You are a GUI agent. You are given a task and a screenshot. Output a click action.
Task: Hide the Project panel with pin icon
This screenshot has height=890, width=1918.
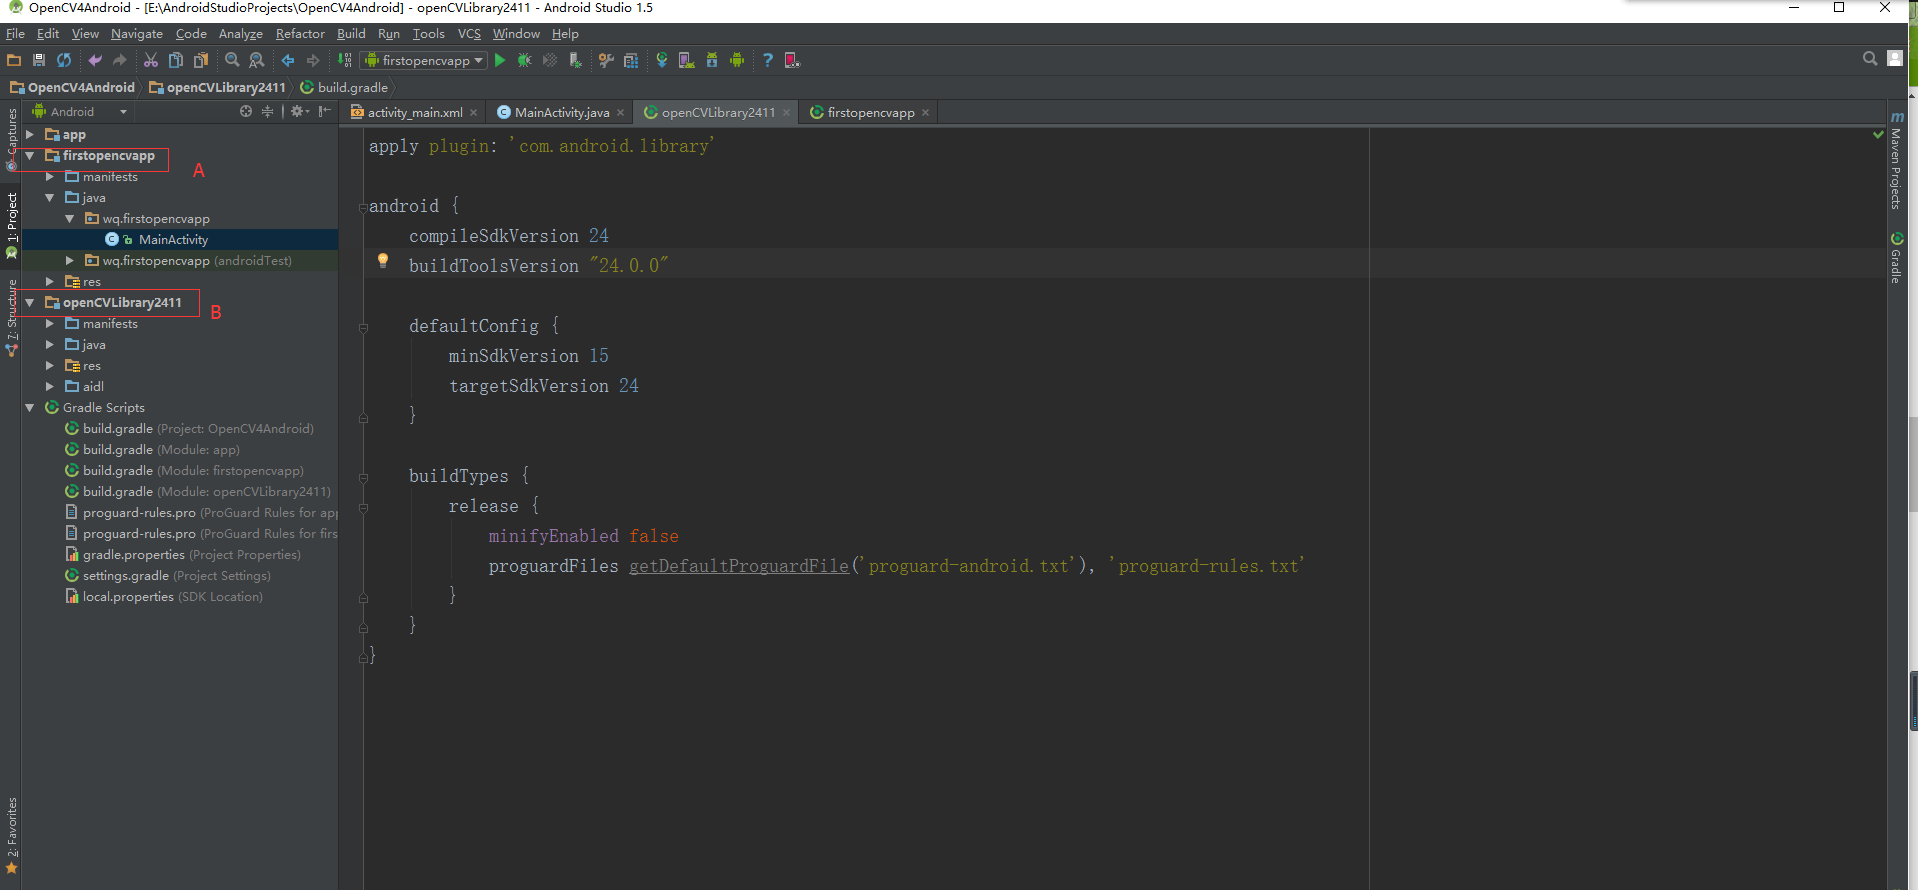coord(325,111)
